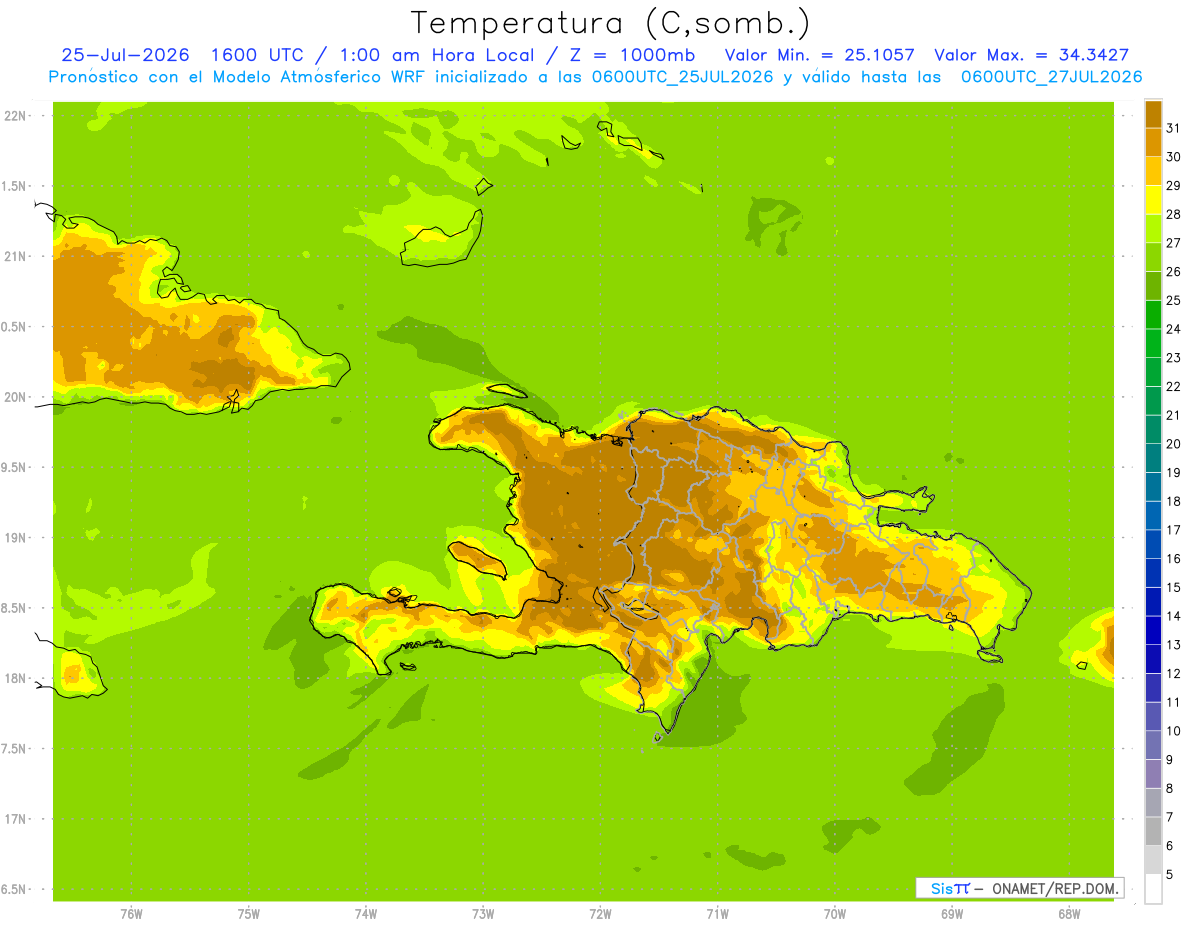Click the '73W' longitude axis label

(x=483, y=914)
